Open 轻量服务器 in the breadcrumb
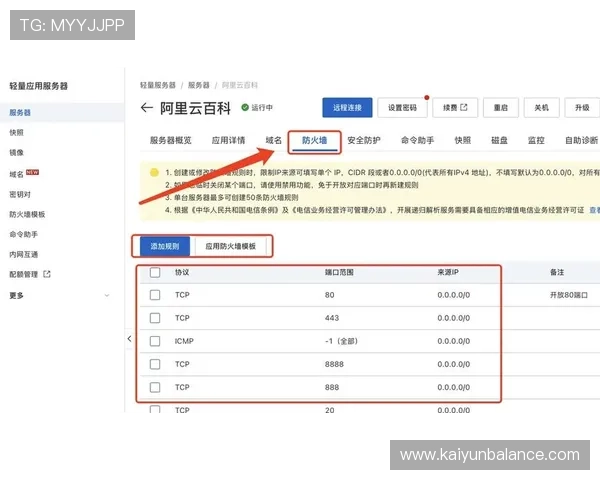The height and width of the screenshot is (480, 600). point(158,85)
